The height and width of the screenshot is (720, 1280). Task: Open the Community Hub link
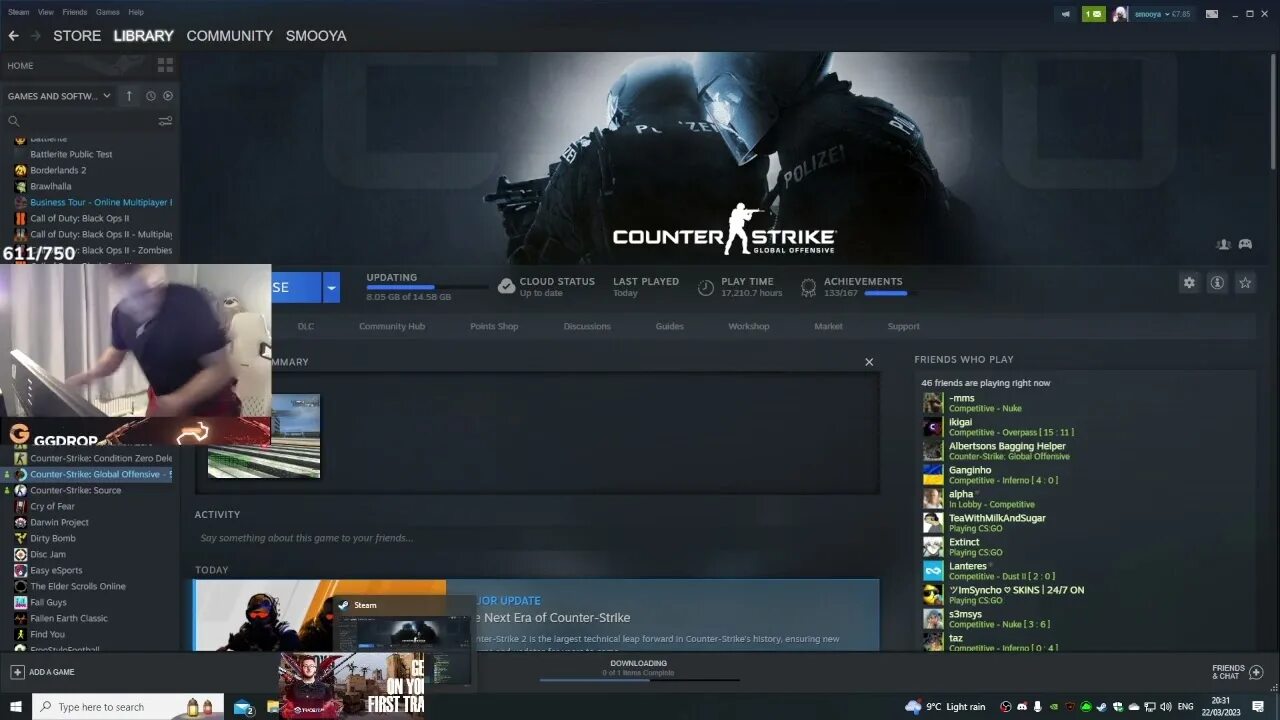tap(392, 326)
